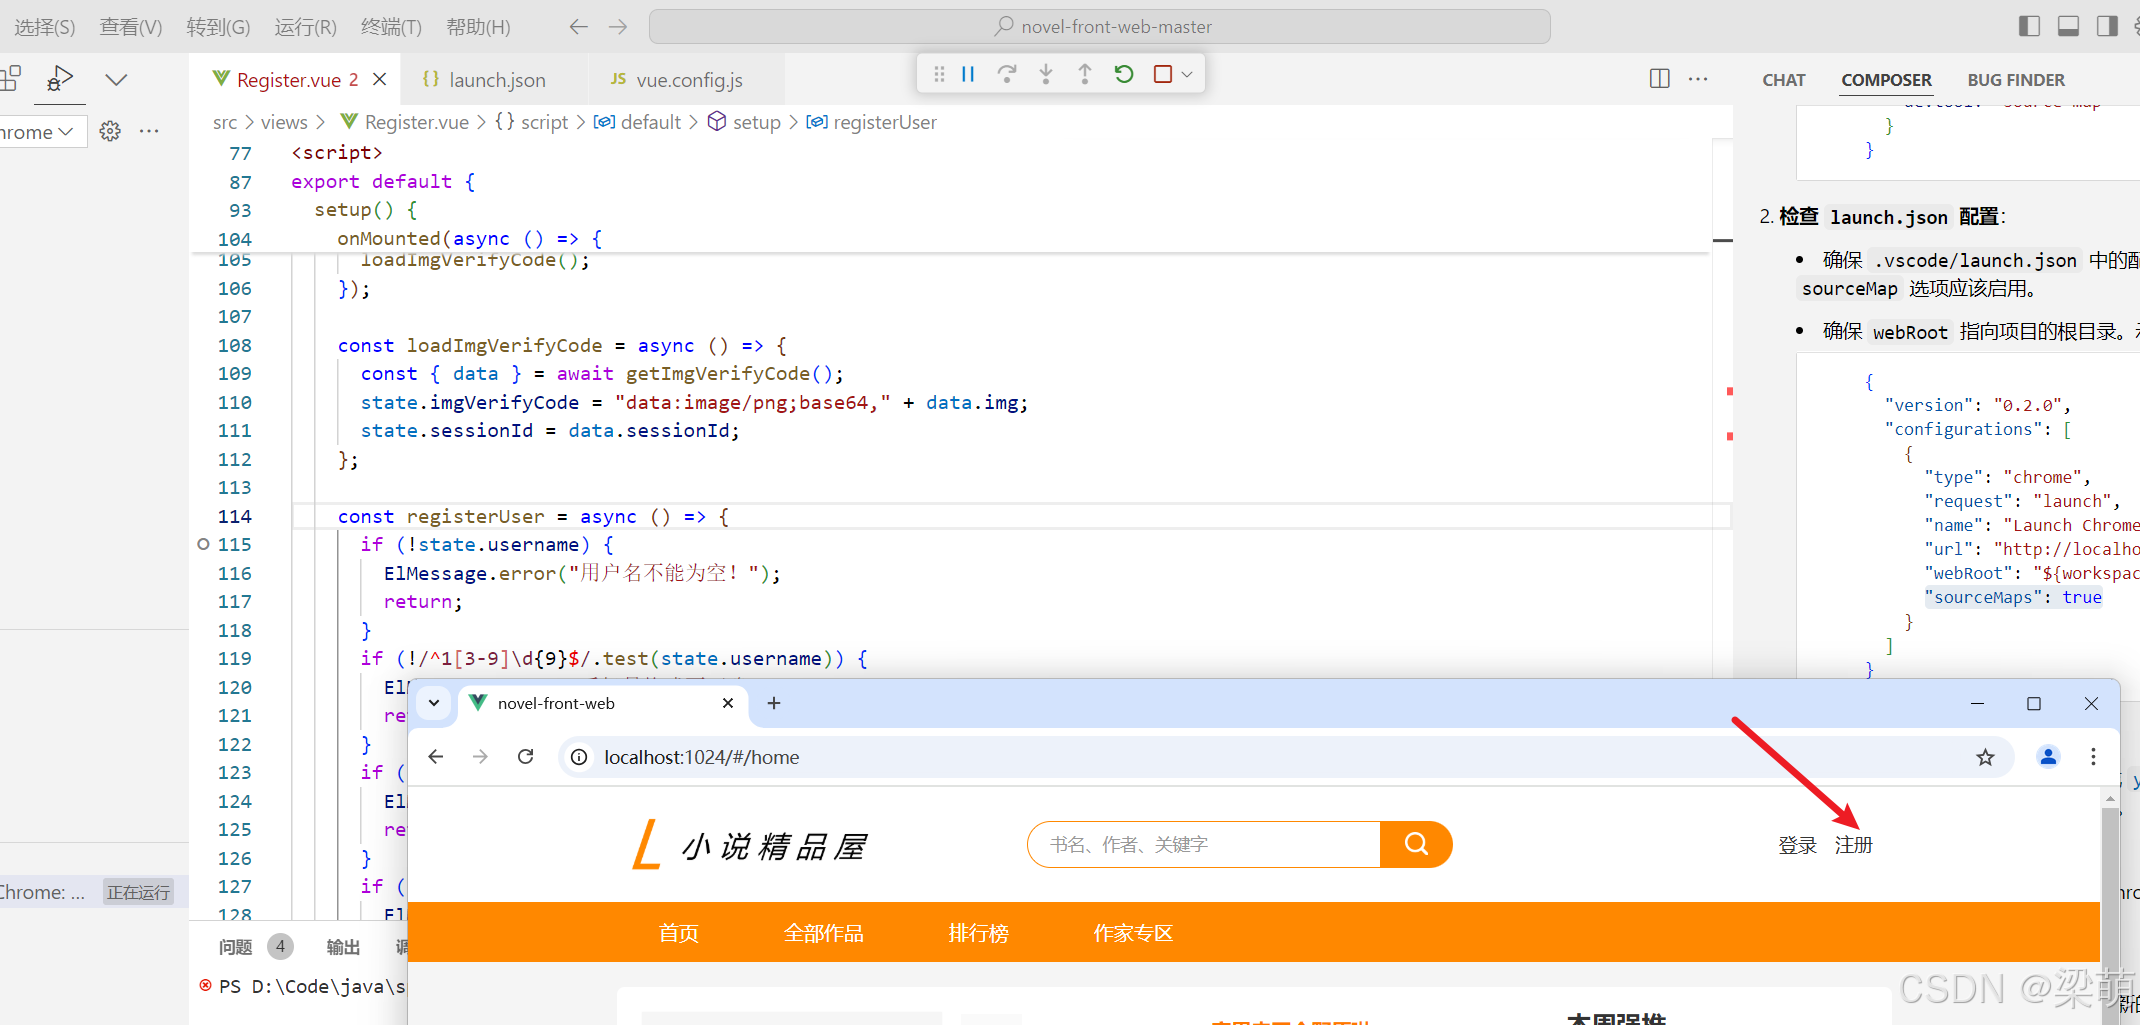Grab the debug toolbar drag handle

pyautogui.click(x=939, y=74)
